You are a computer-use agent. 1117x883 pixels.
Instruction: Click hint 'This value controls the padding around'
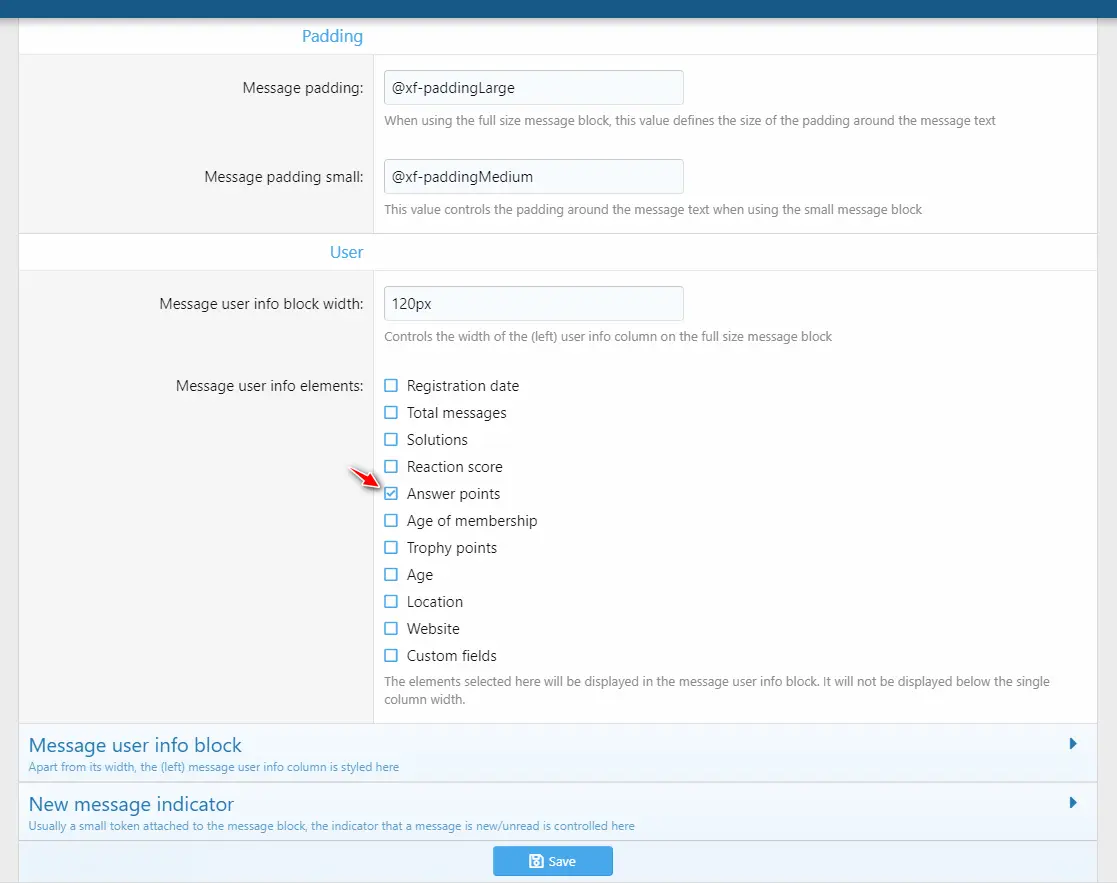click(x=653, y=210)
